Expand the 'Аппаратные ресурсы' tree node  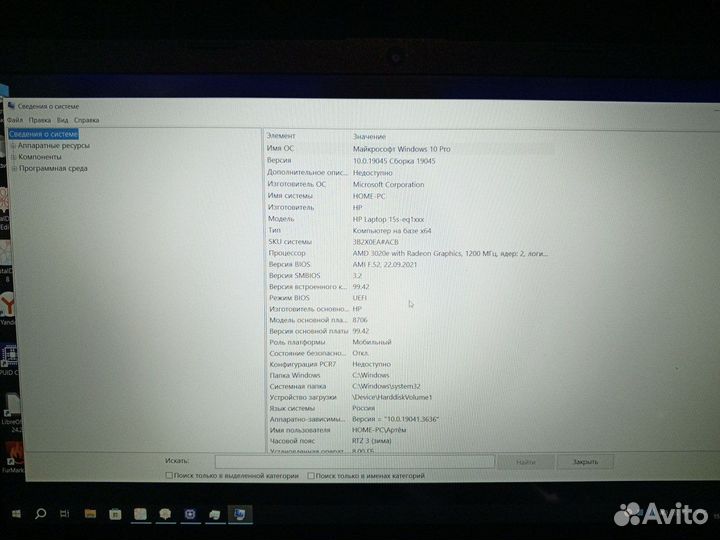click(x=13, y=146)
